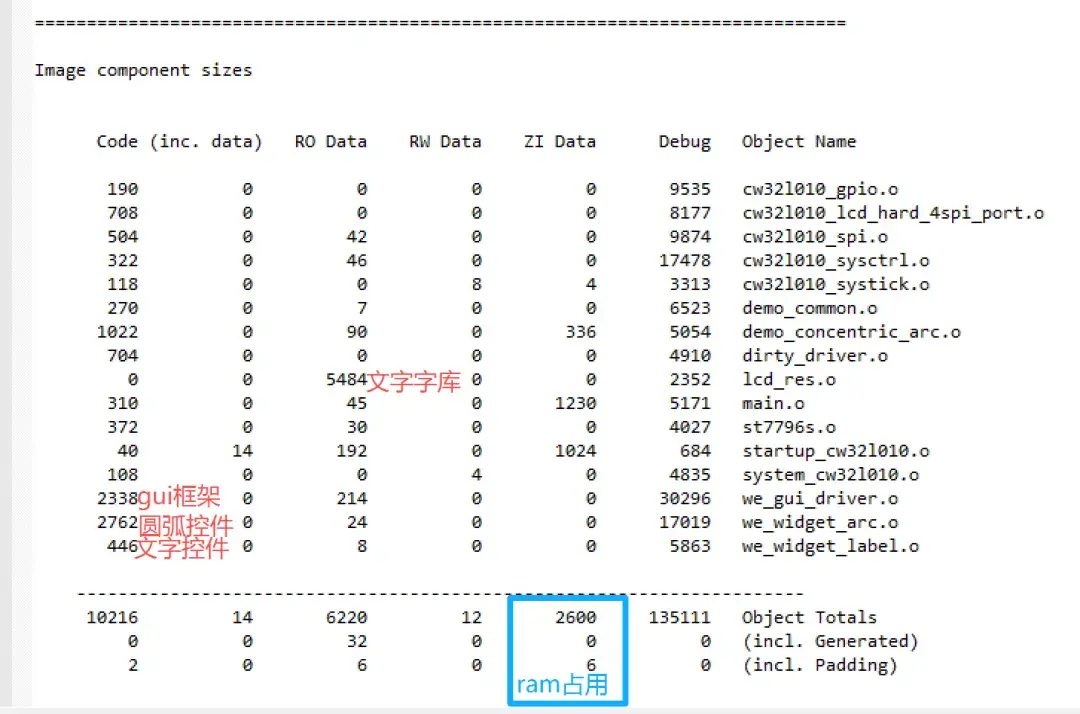This screenshot has width=1080, height=714.
Task: Select the 9874 debug value for cw32l010_spi.o
Action: 689,237
